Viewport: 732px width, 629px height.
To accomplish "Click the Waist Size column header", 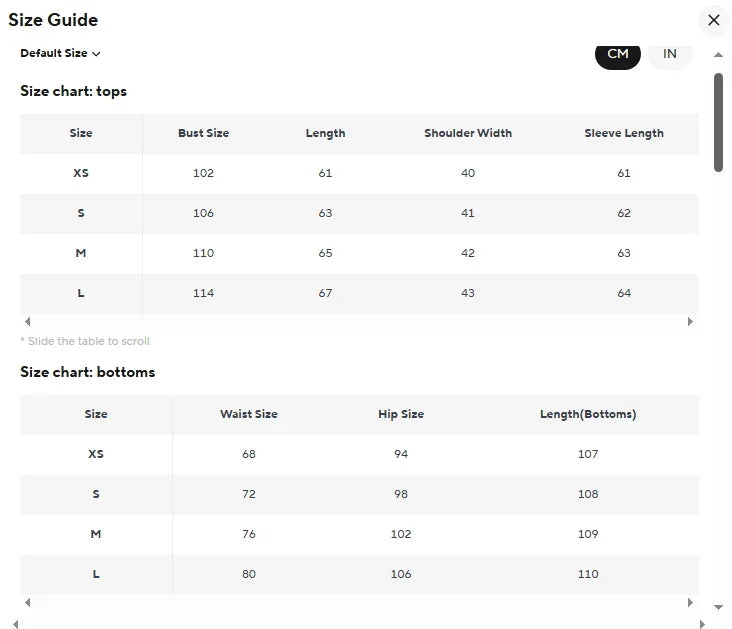I will point(249,414).
